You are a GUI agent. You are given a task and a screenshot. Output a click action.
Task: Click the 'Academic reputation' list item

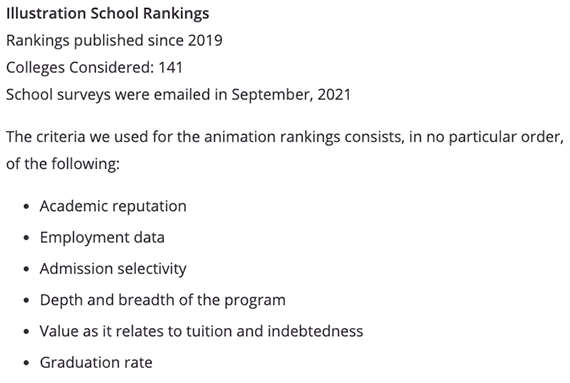(113, 206)
